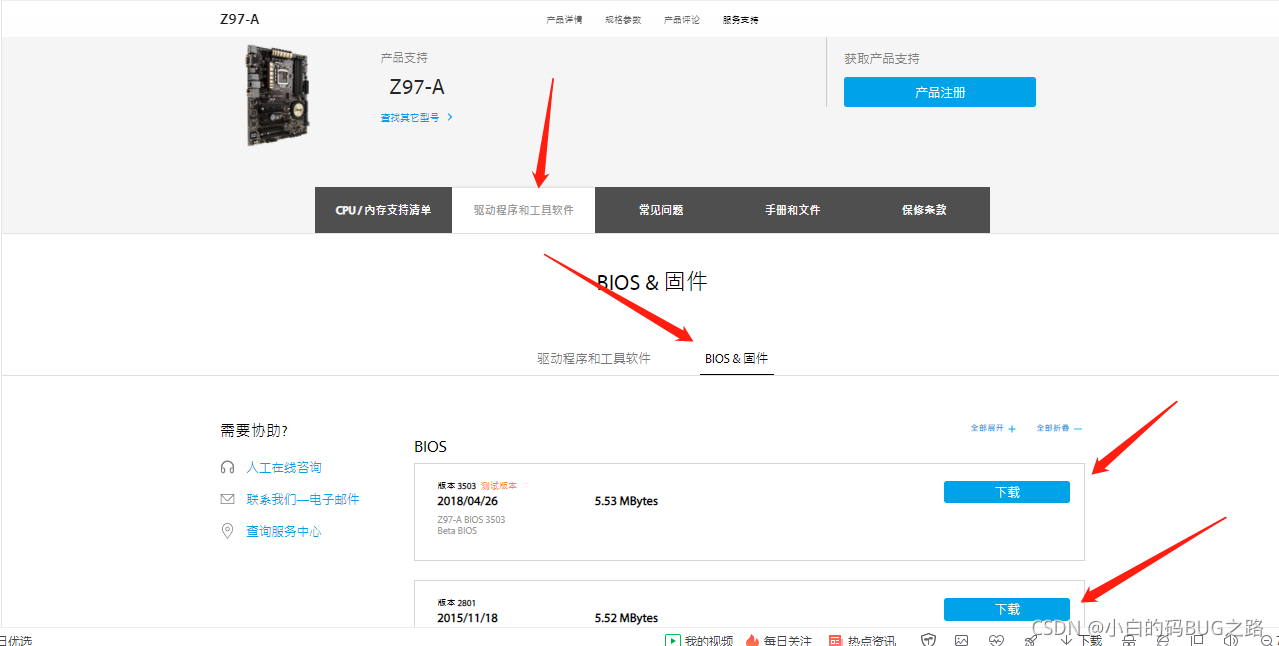Download BIOS version 3503
The image size is (1279, 646).
pyautogui.click(x=1007, y=492)
